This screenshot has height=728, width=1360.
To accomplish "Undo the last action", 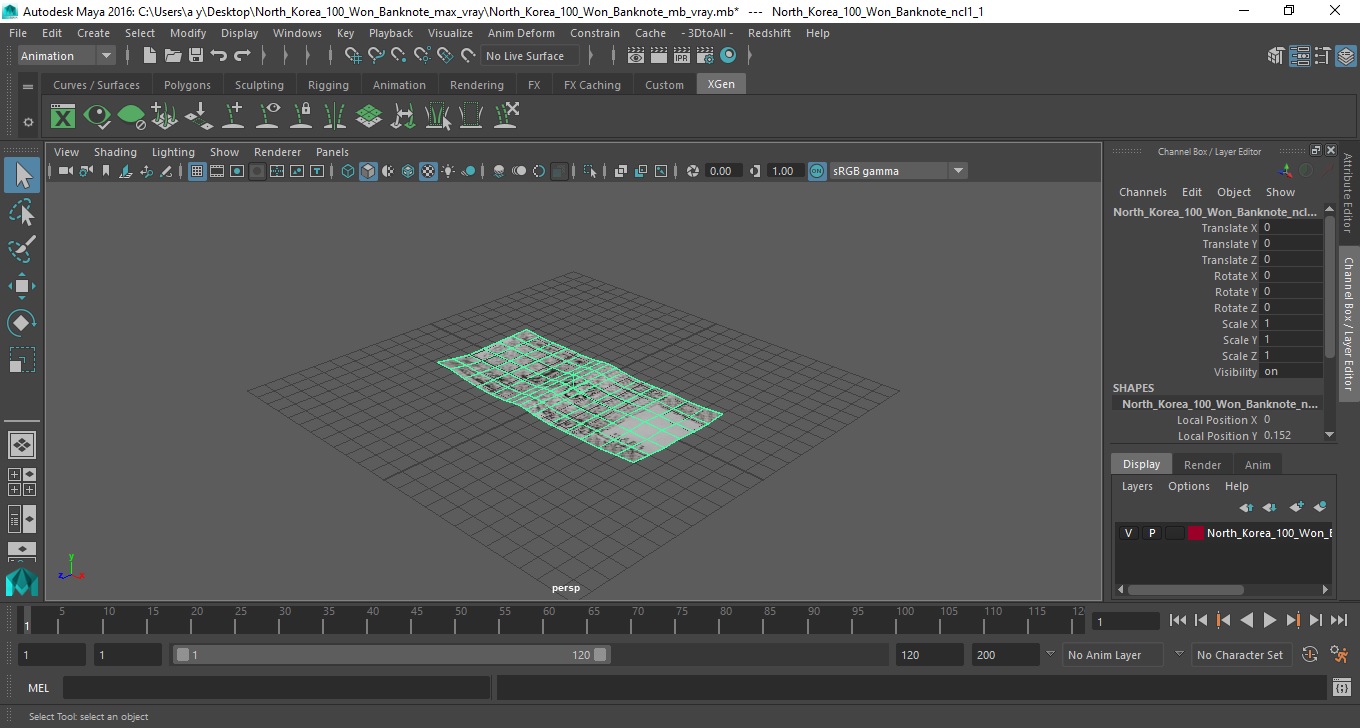I will [219, 56].
